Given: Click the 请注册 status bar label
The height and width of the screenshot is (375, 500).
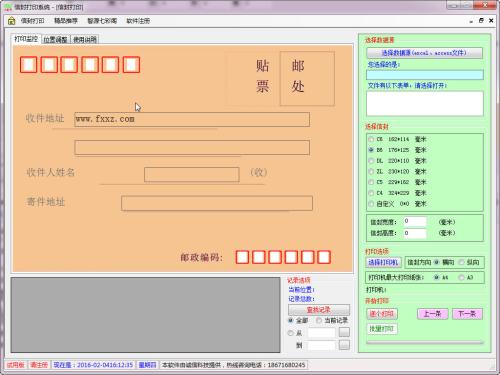Looking at the screenshot, I should coord(39,365).
